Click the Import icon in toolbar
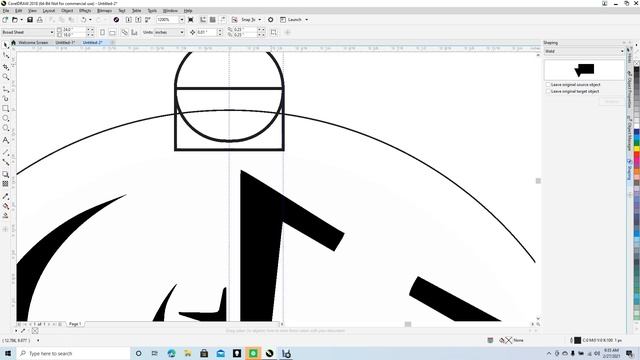Screen dimensions: 640x360 point(128,20)
